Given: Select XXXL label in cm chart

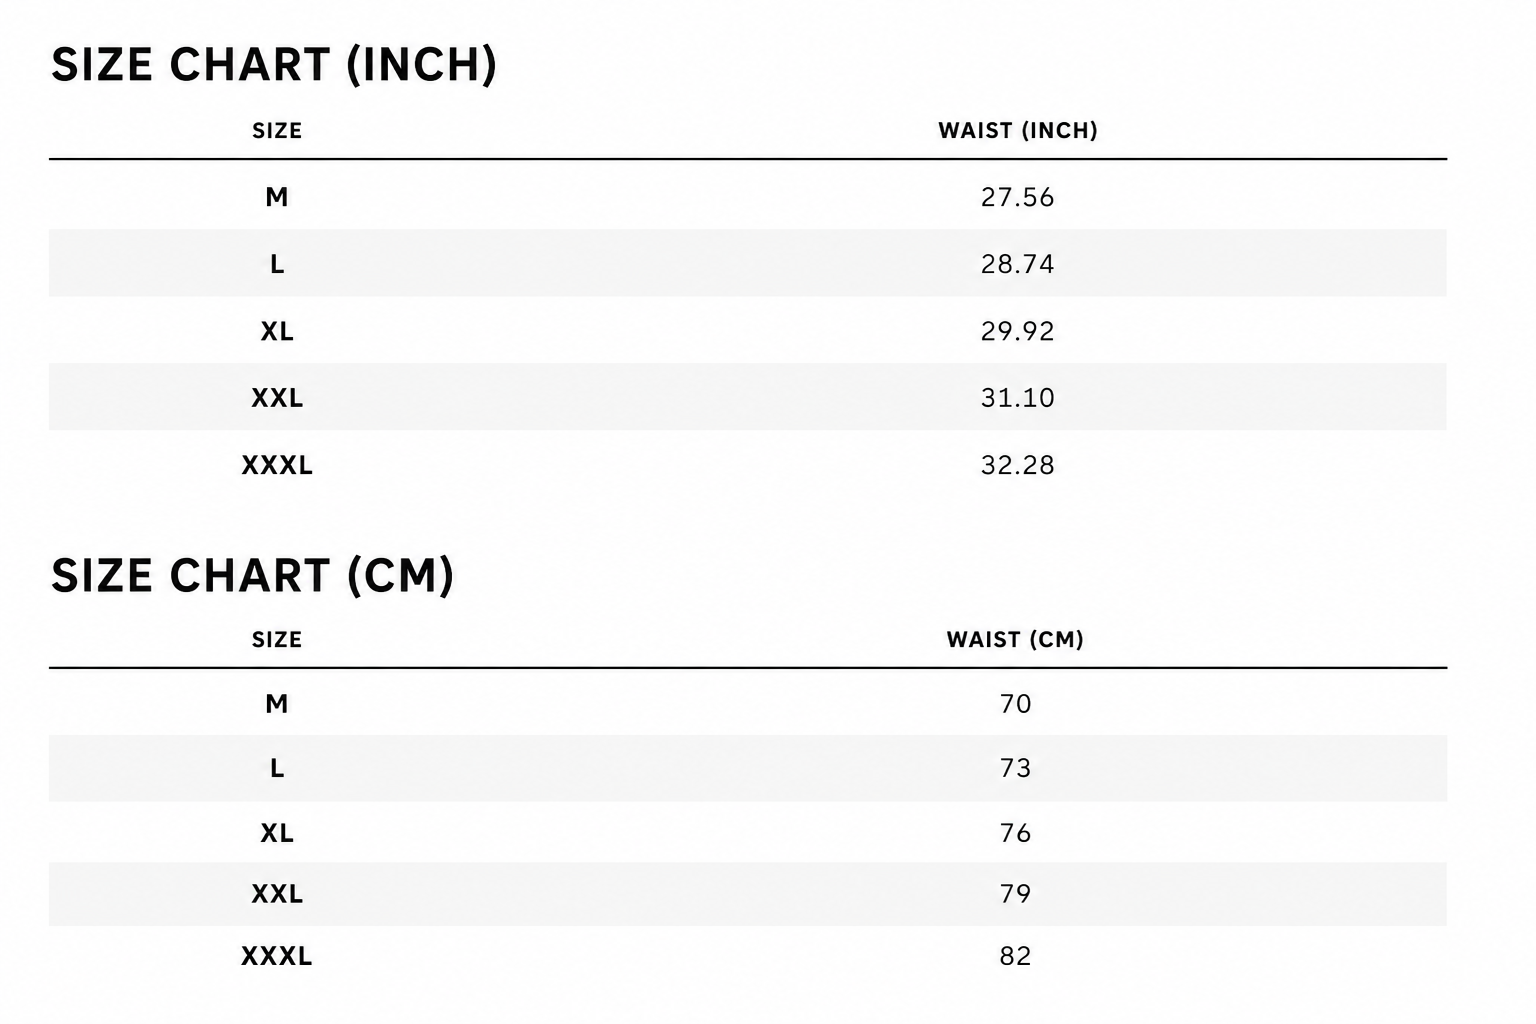Looking at the screenshot, I should tap(277, 956).
